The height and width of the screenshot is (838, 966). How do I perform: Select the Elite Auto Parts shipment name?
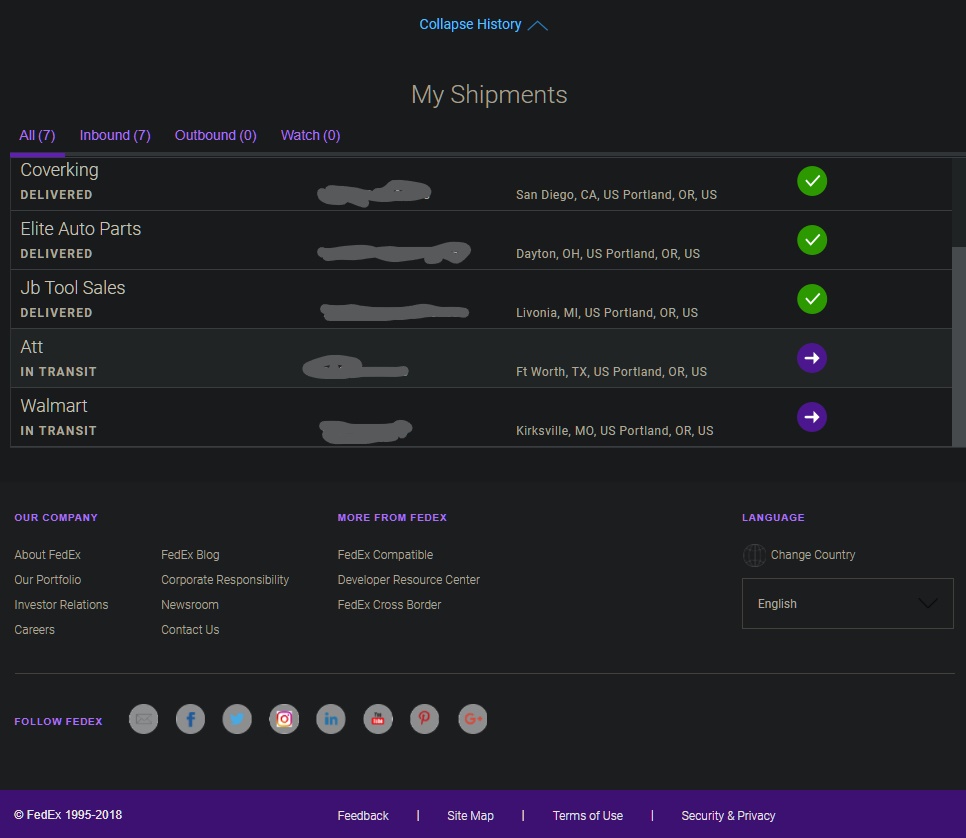(x=81, y=229)
